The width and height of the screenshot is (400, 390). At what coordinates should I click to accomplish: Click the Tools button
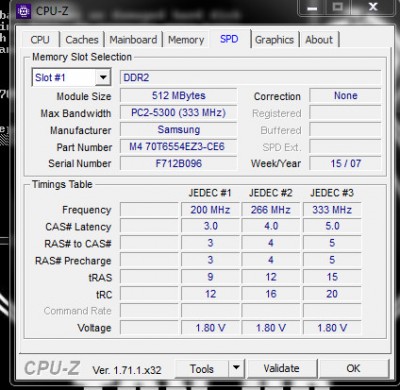(202, 368)
